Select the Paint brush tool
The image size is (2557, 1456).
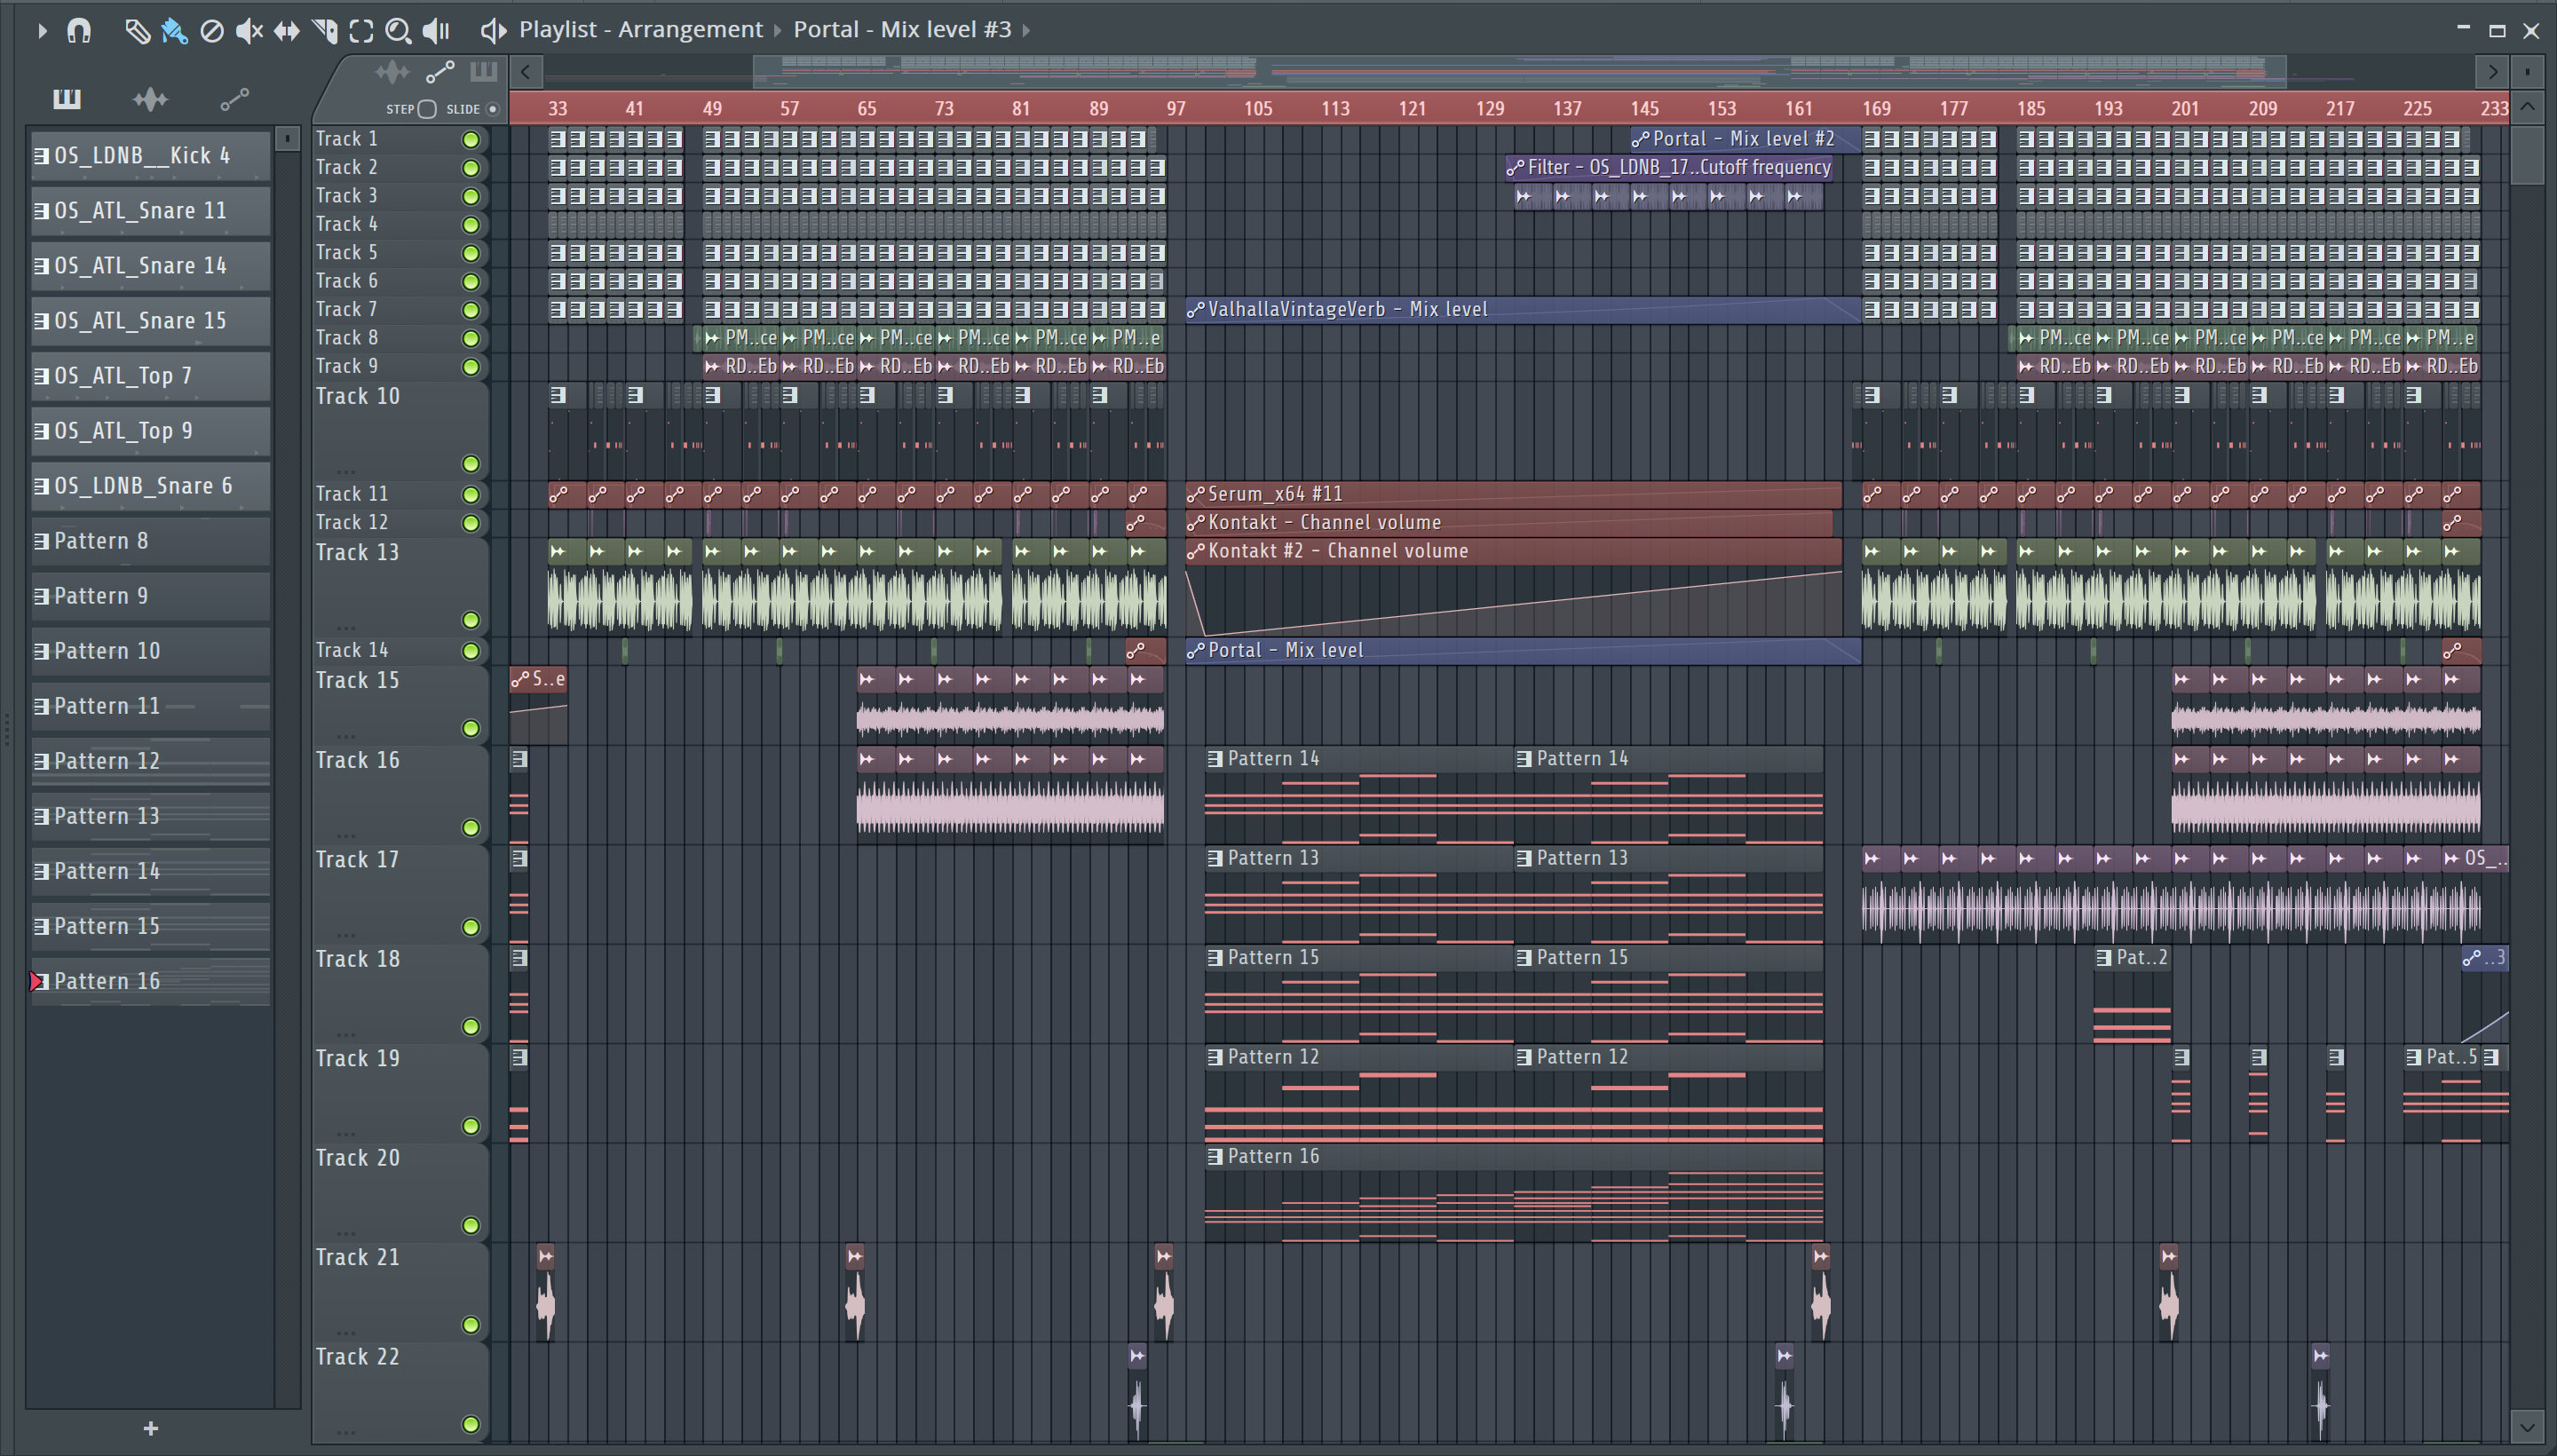[x=174, y=31]
